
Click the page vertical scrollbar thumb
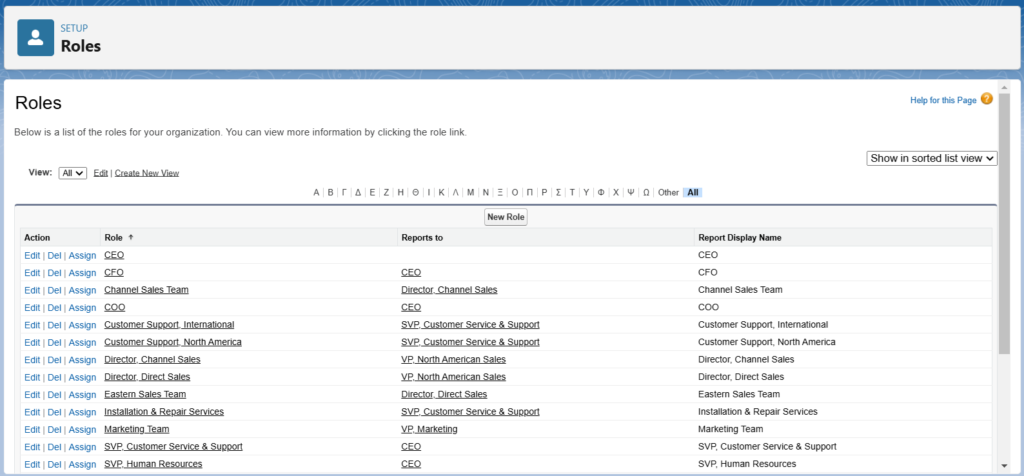coord(1004,222)
